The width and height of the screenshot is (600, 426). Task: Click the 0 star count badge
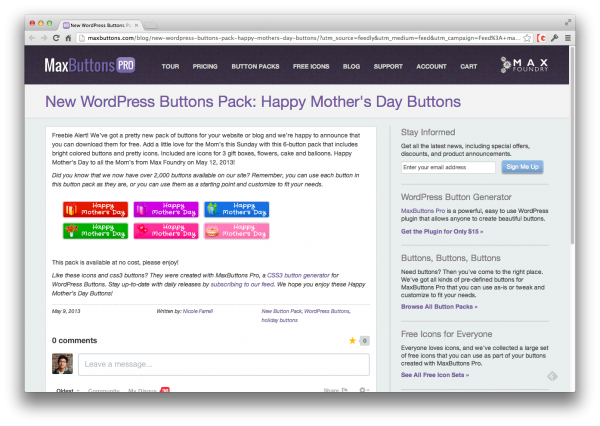click(x=365, y=341)
